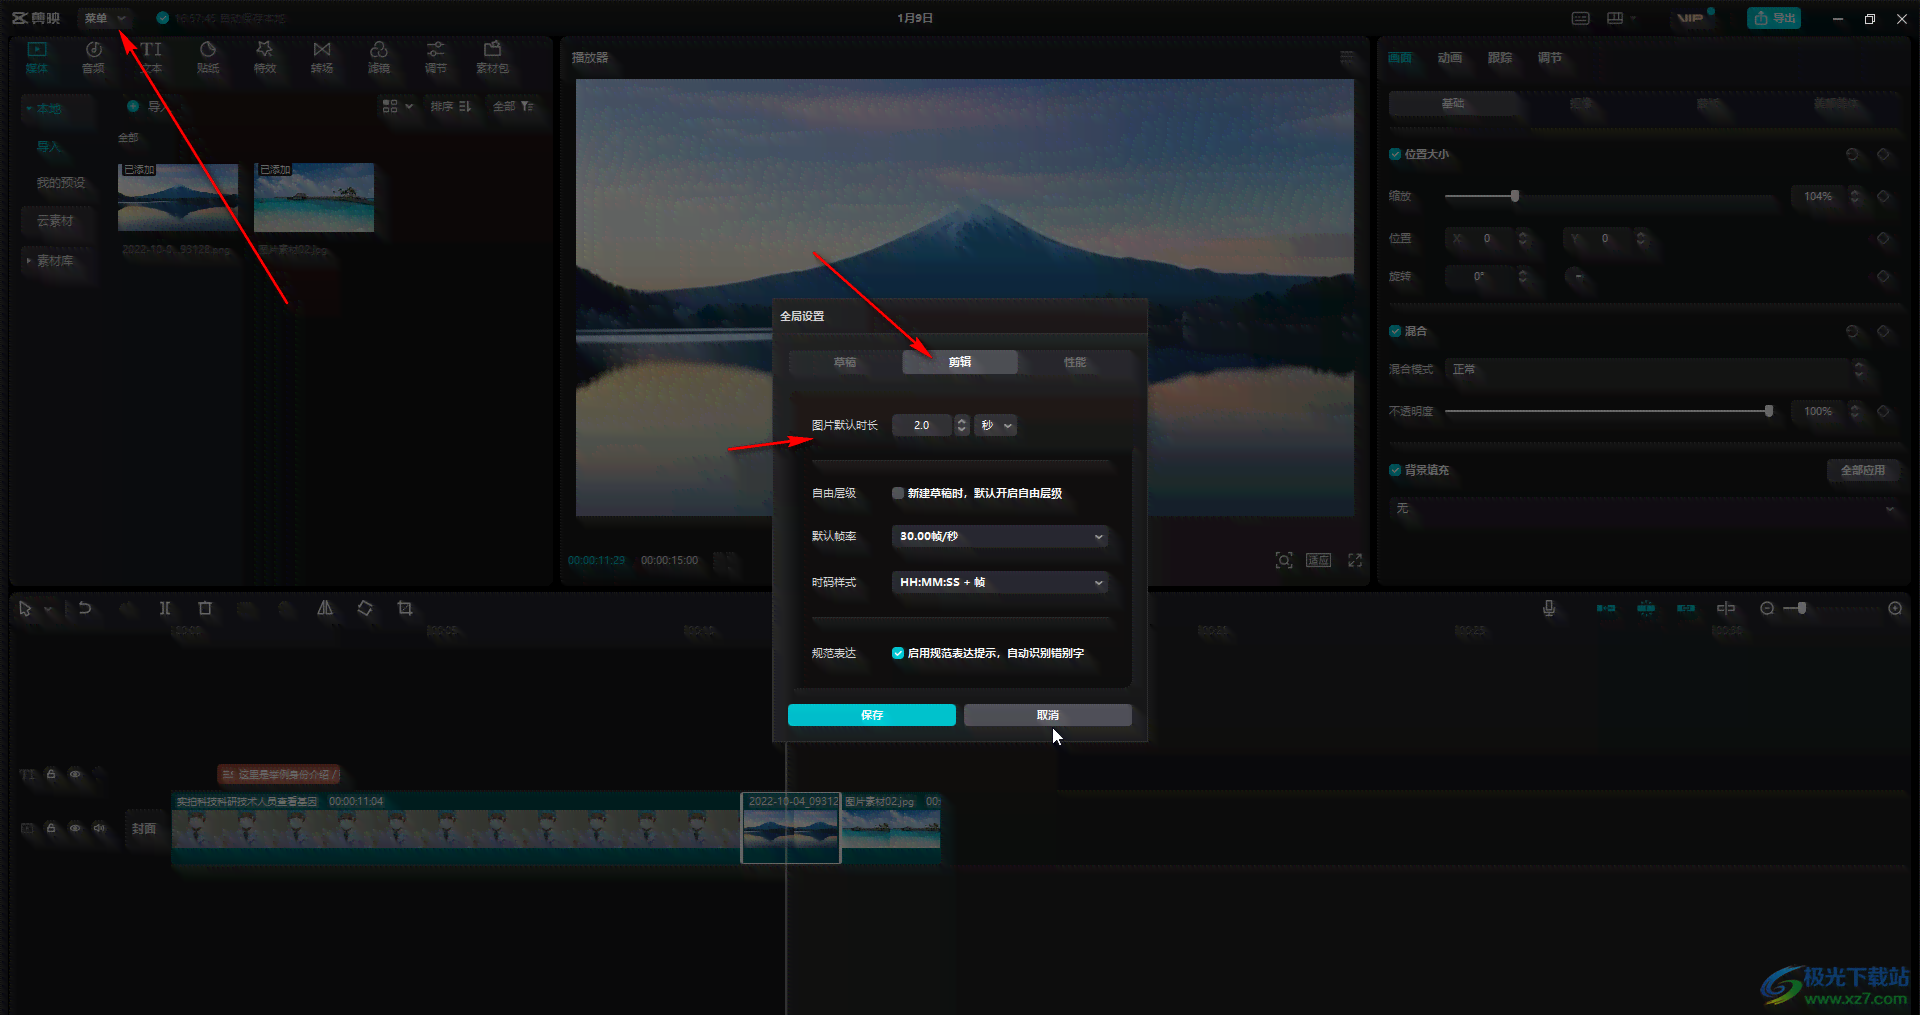
Task: Click the 全部应用 button
Action: 1863,470
